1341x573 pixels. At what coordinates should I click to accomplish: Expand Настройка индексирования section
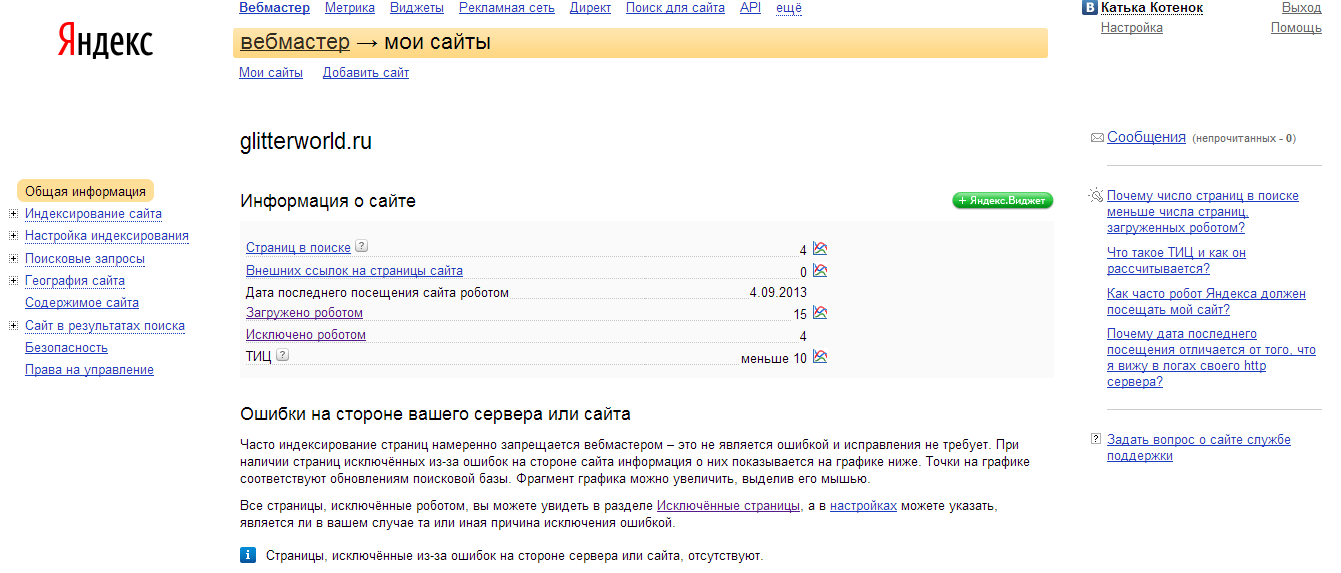(x=13, y=236)
